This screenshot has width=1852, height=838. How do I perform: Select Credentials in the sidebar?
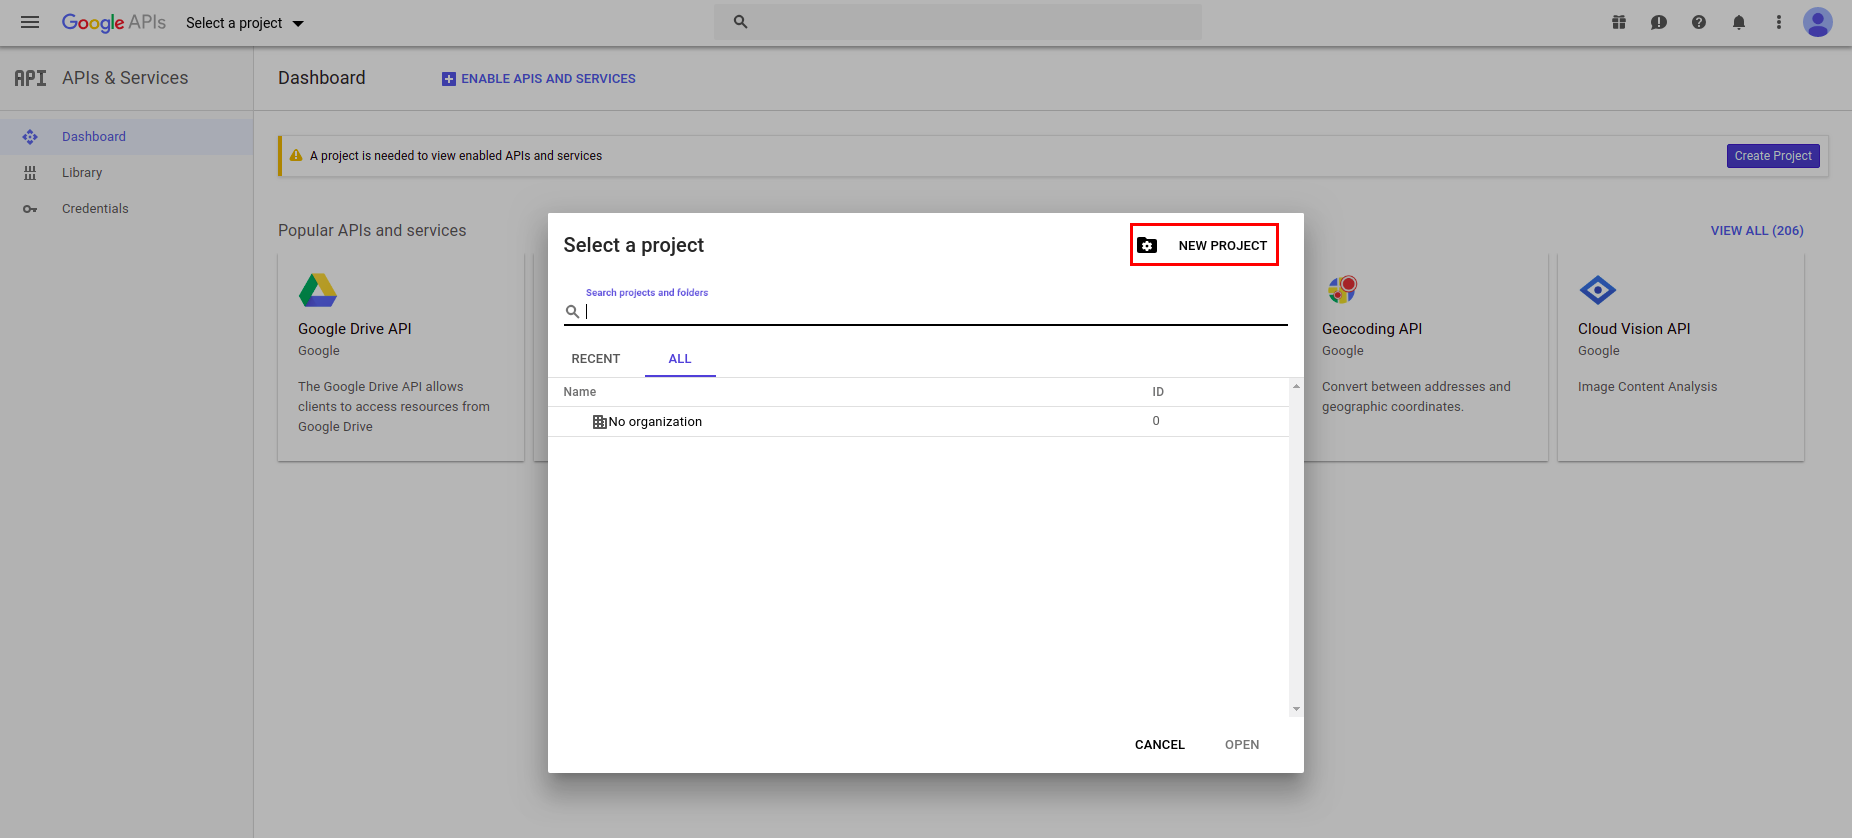(x=126, y=209)
